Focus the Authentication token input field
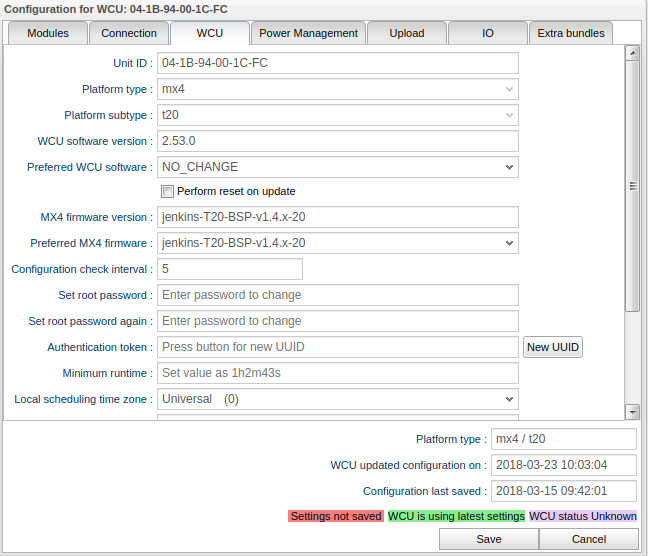The image size is (648, 556). coord(338,347)
